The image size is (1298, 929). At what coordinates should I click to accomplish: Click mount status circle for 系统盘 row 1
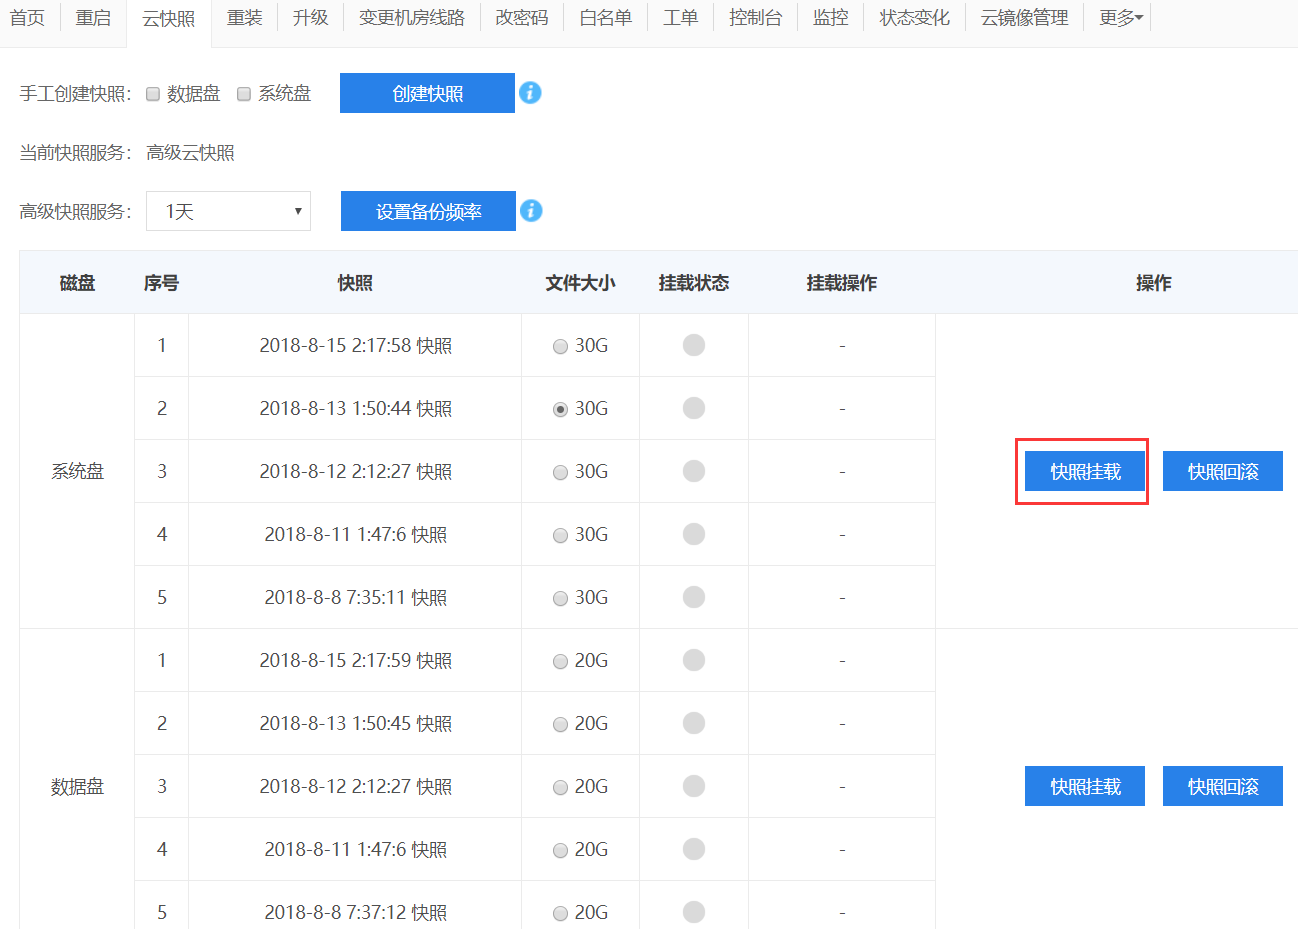coord(694,345)
